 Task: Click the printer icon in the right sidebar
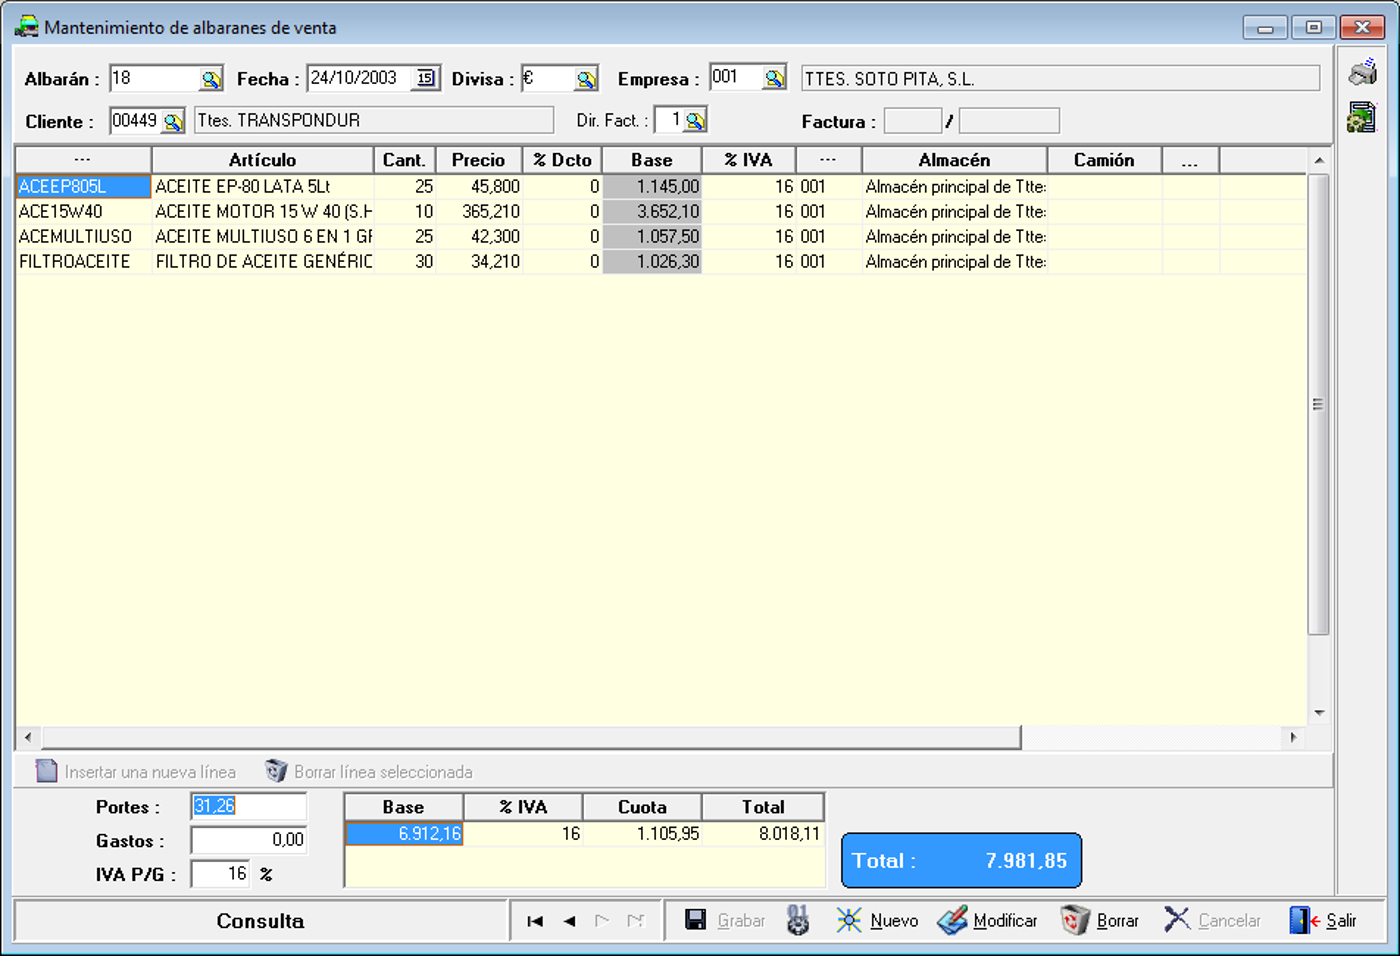tap(1362, 73)
